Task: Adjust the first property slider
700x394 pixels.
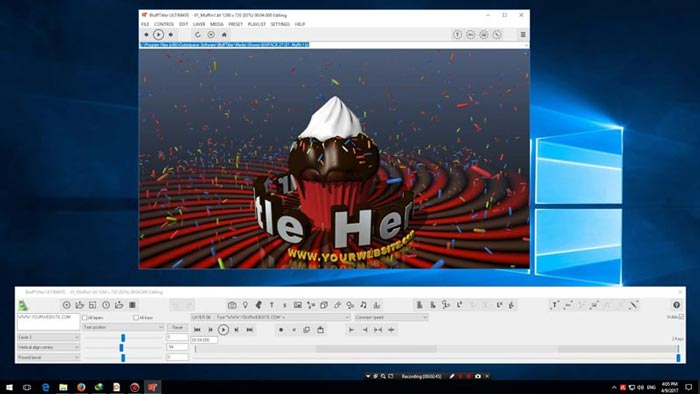Action: click(123, 338)
